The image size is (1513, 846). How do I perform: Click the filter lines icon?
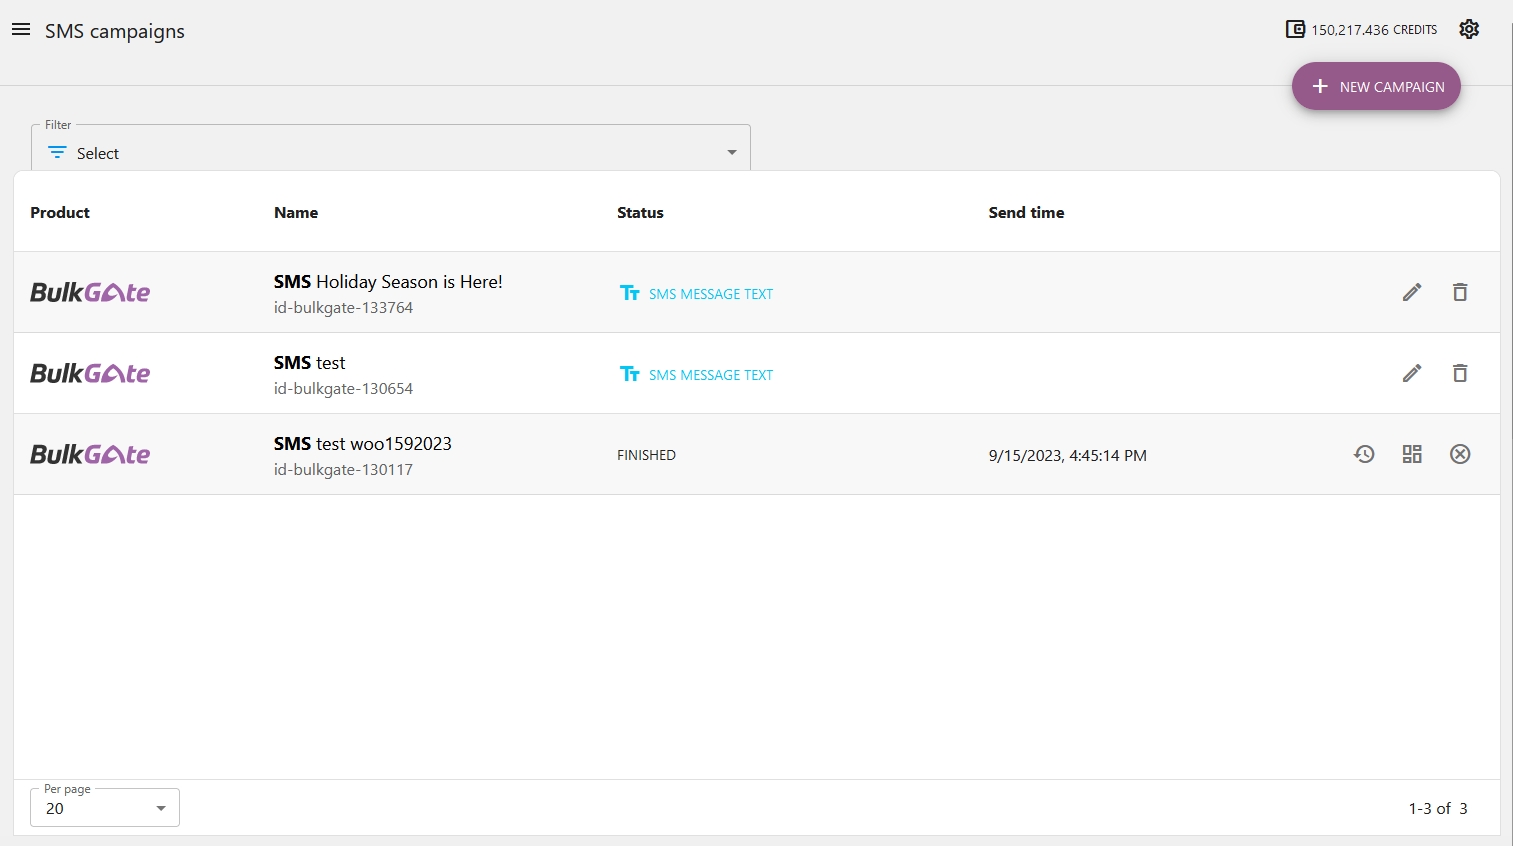(57, 152)
